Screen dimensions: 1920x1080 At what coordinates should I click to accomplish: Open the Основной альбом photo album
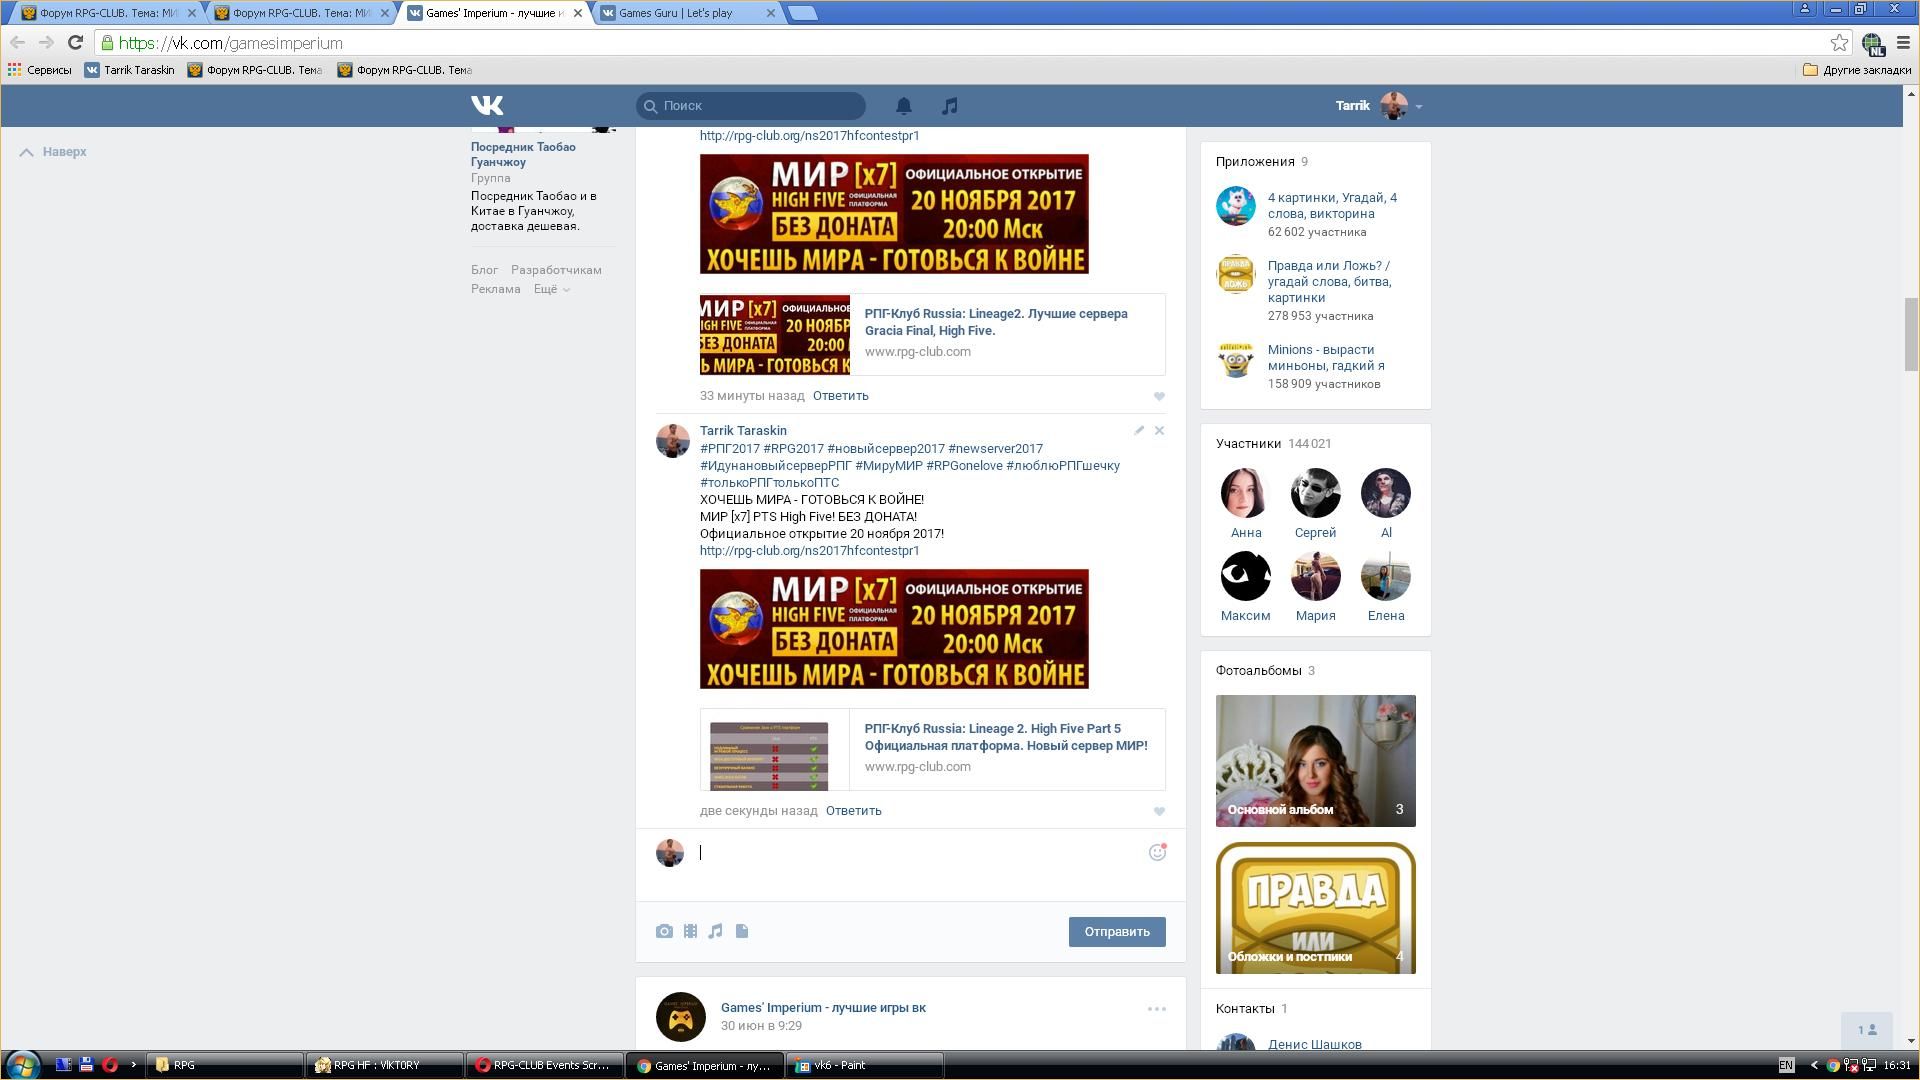pos(1316,761)
